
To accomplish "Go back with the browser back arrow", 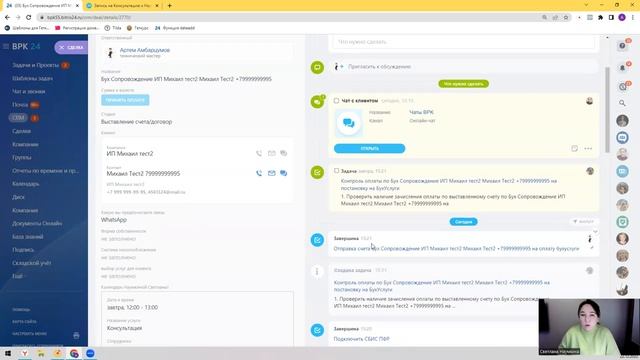I will [x=7, y=17].
